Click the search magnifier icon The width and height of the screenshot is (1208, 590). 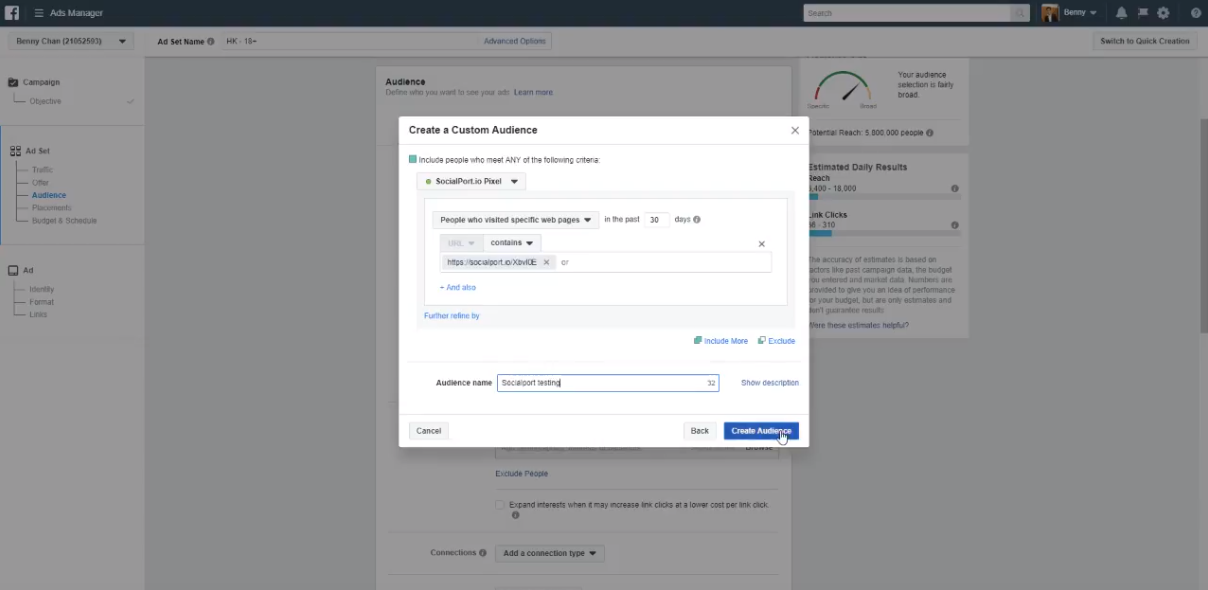pyautogui.click(x=1019, y=13)
